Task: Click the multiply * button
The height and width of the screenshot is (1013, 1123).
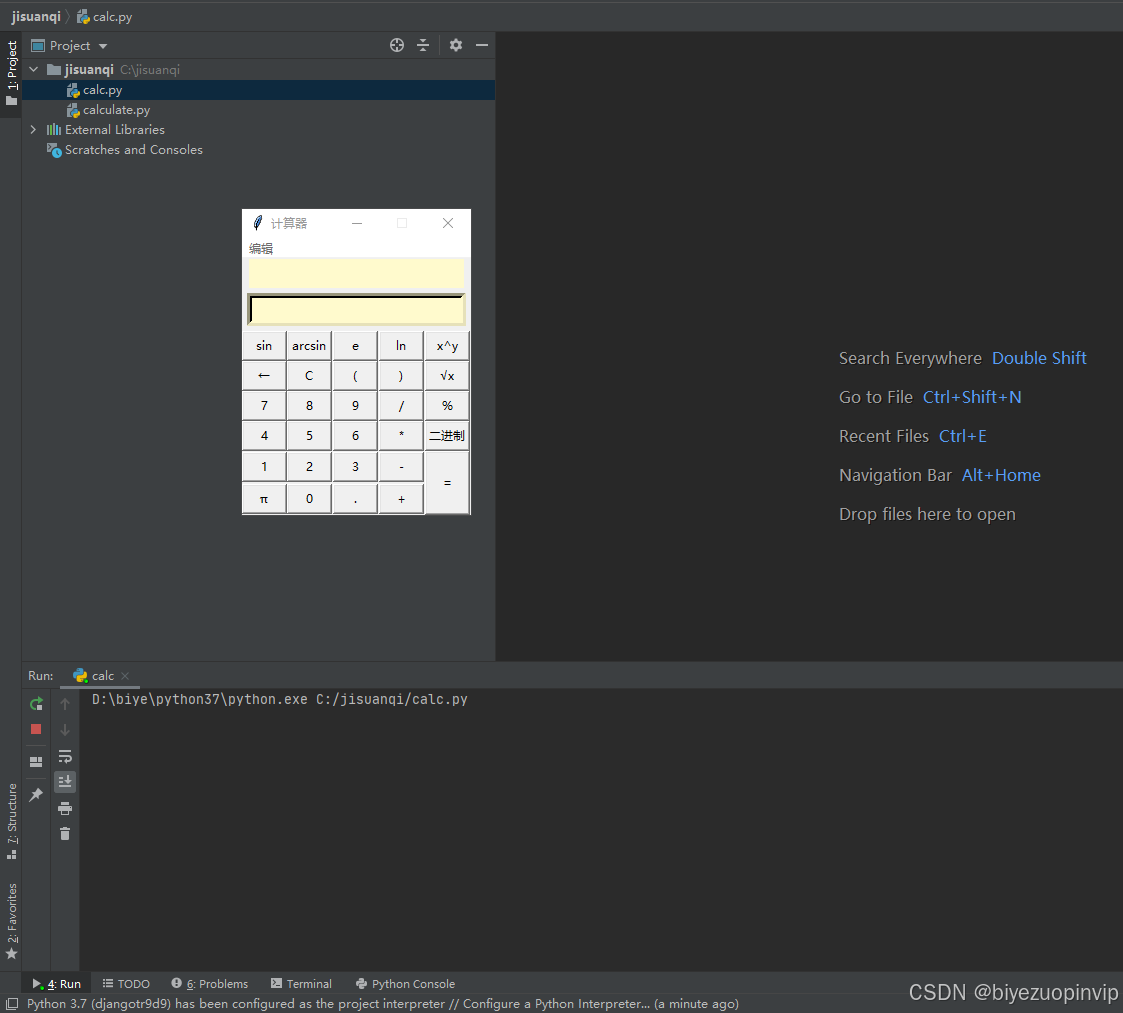Action: [401, 436]
